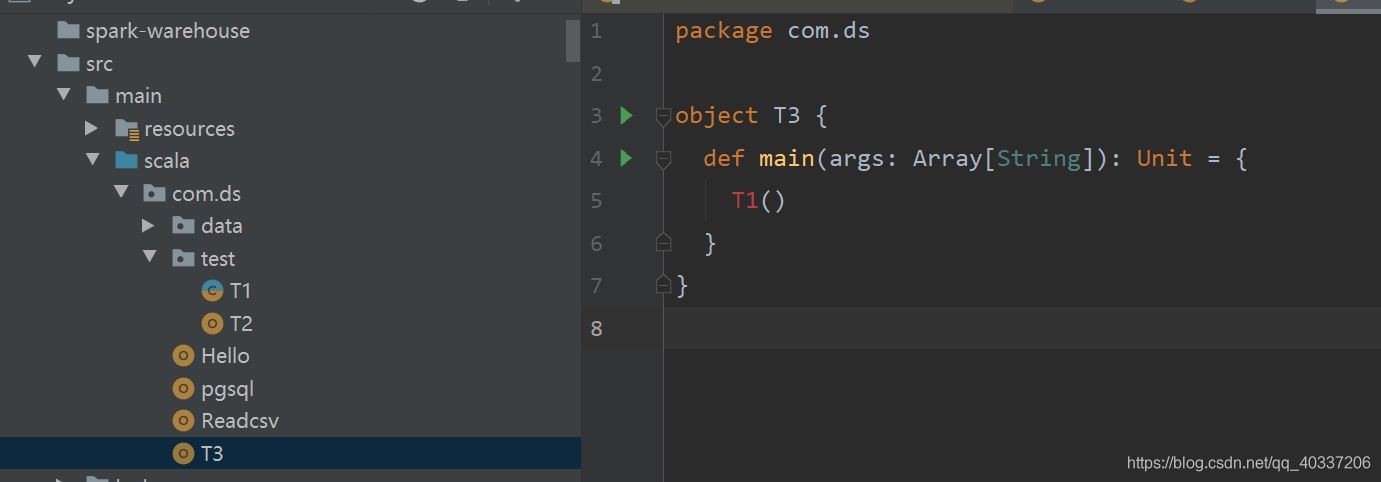Collapse the src folder arrow

(x=35, y=63)
